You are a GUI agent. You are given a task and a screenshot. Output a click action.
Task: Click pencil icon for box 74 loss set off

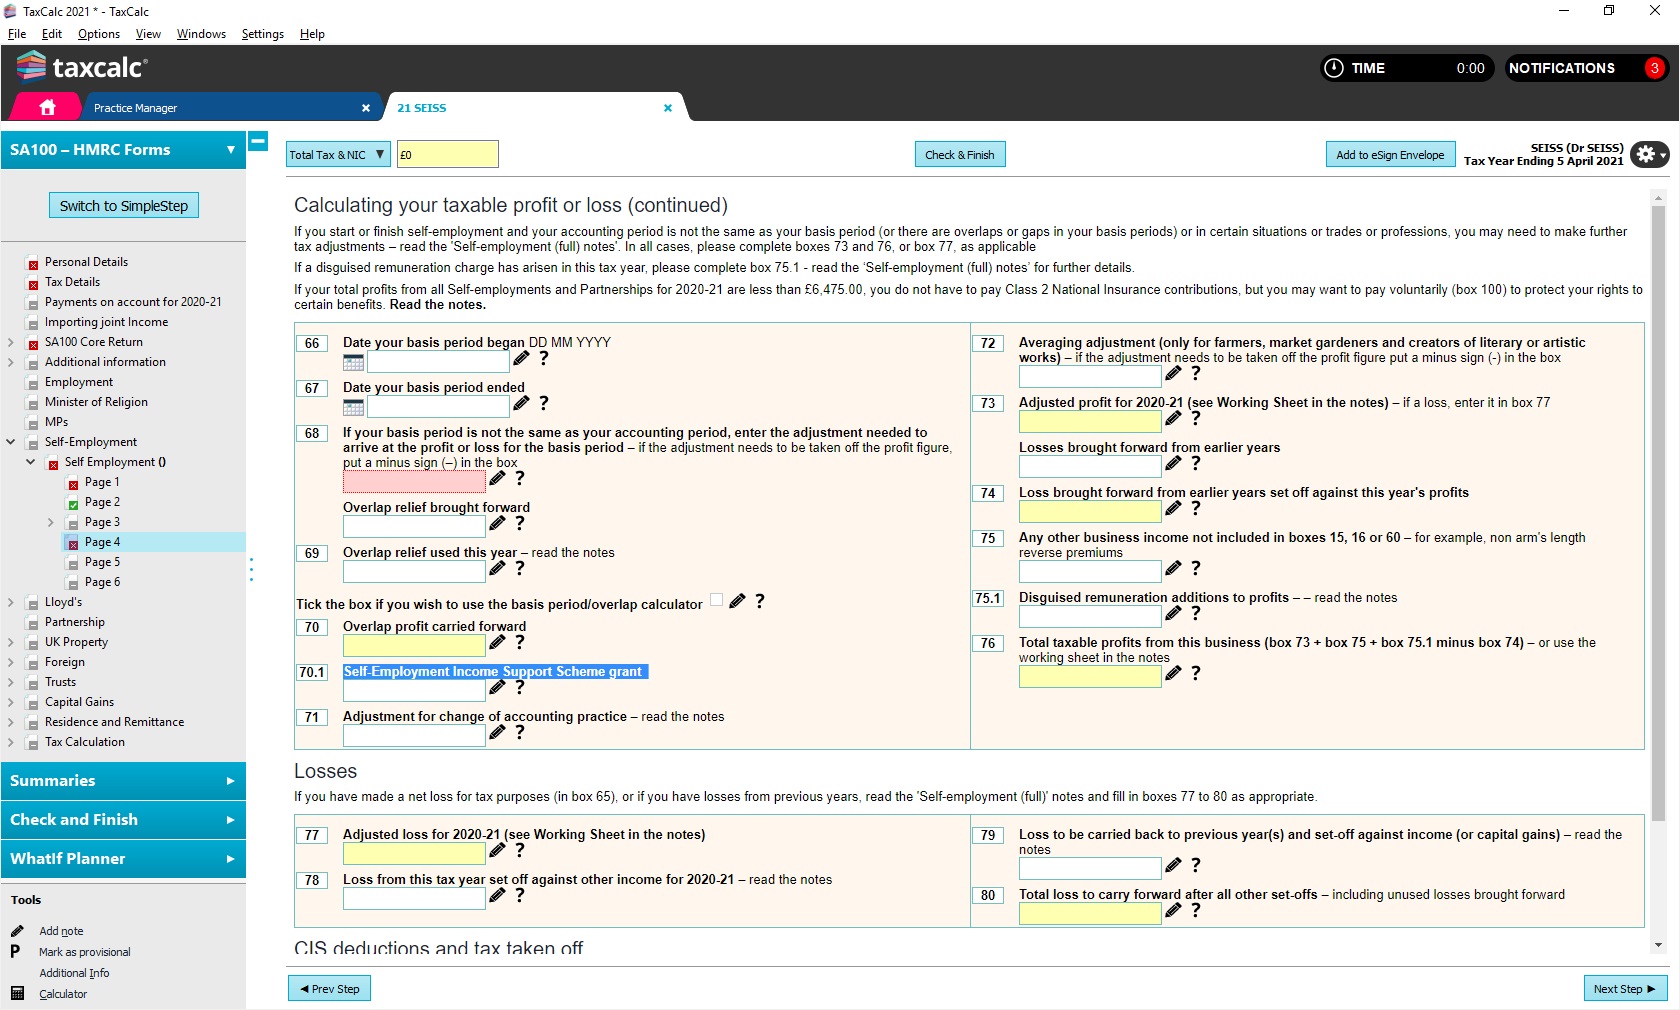point(1173,508)
